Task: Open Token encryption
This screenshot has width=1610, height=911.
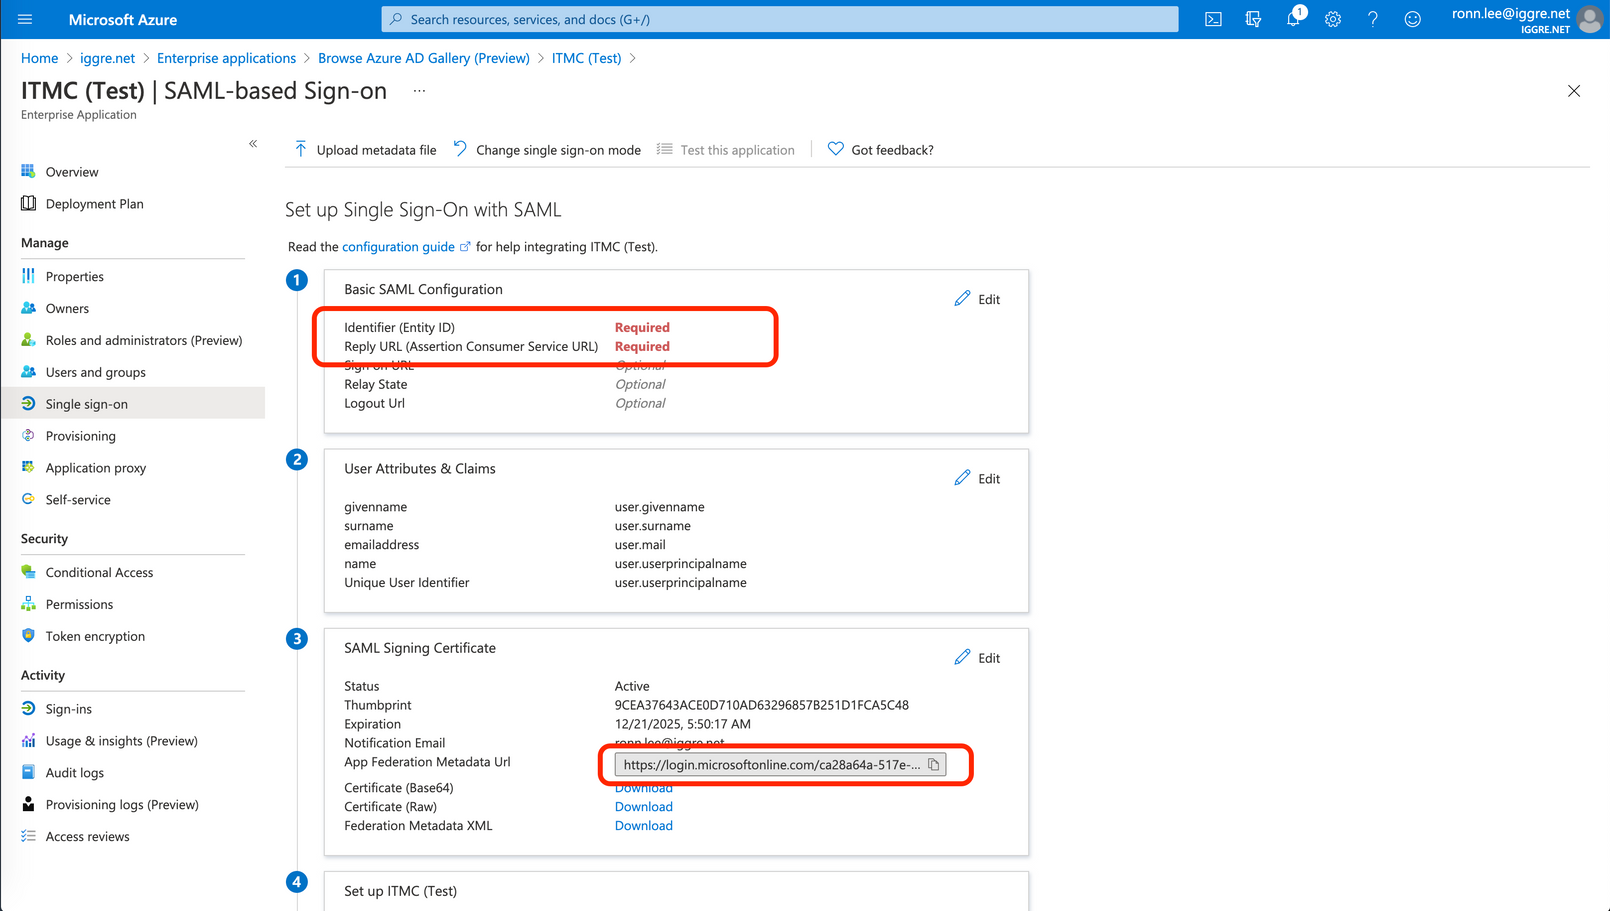Action: click(95, 637)
